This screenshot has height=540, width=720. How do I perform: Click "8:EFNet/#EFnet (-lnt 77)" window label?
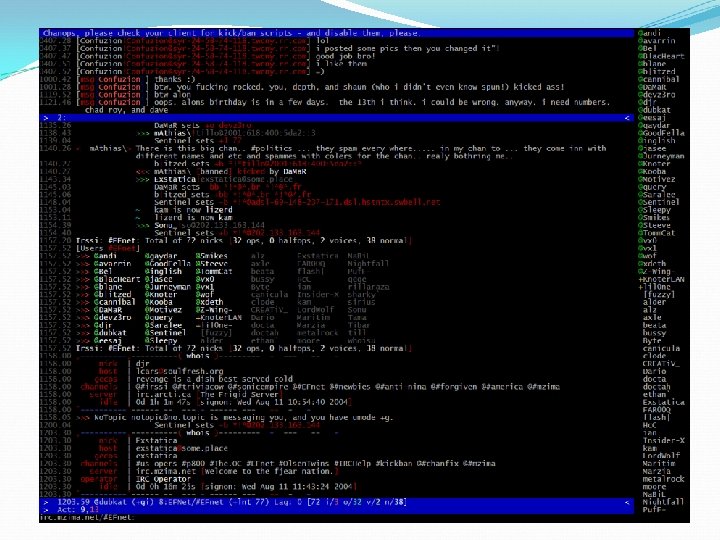click(214, 502)
